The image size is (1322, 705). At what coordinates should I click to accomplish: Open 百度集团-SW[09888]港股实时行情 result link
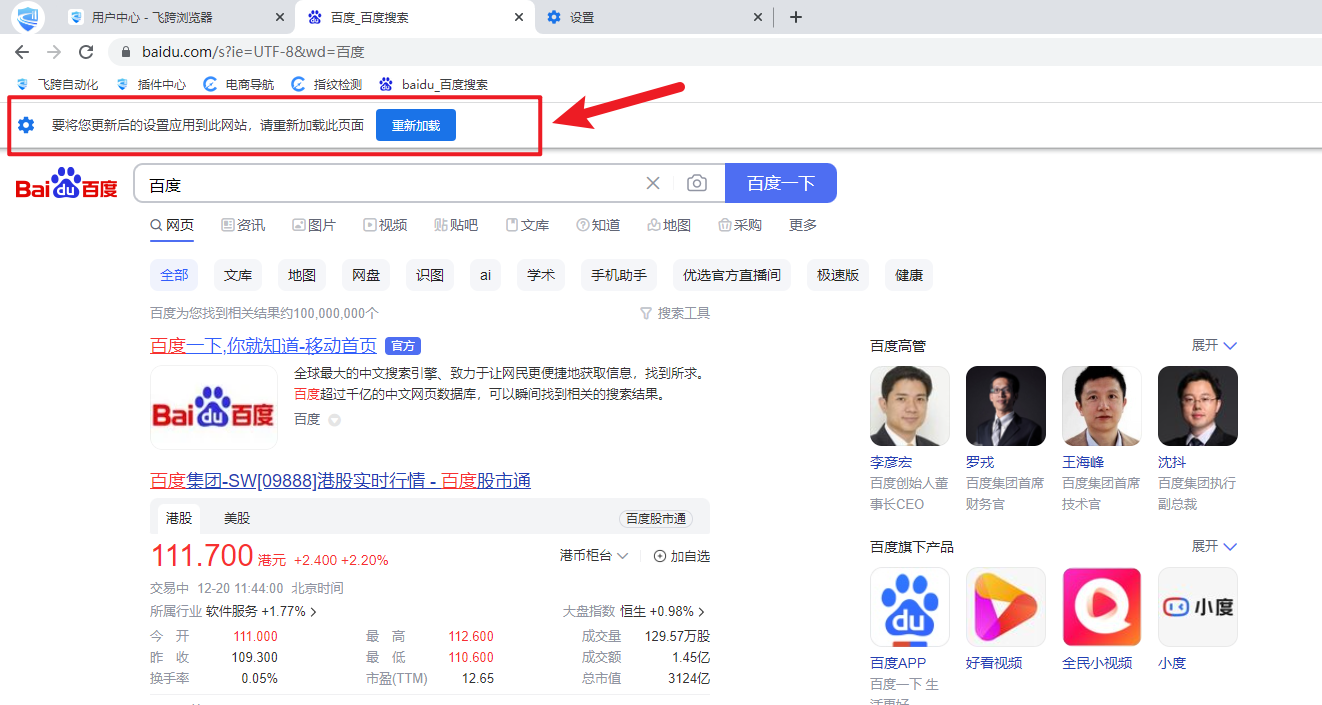pos(340,481)
